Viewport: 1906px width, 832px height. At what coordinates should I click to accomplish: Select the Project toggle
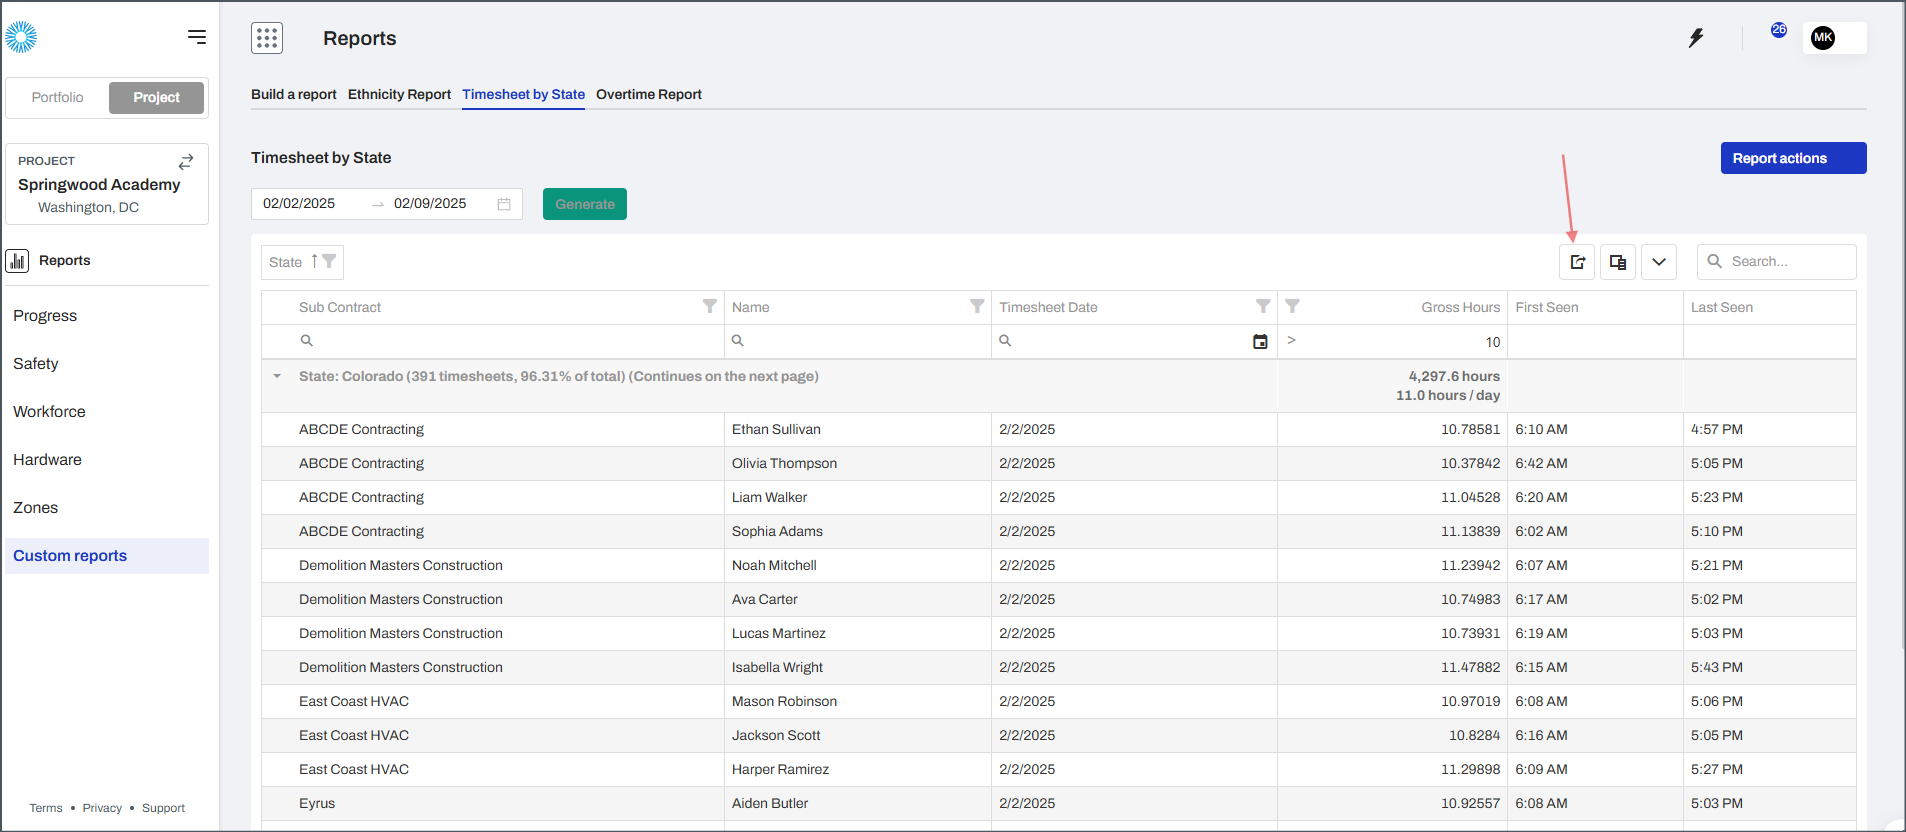coord(156,97)
